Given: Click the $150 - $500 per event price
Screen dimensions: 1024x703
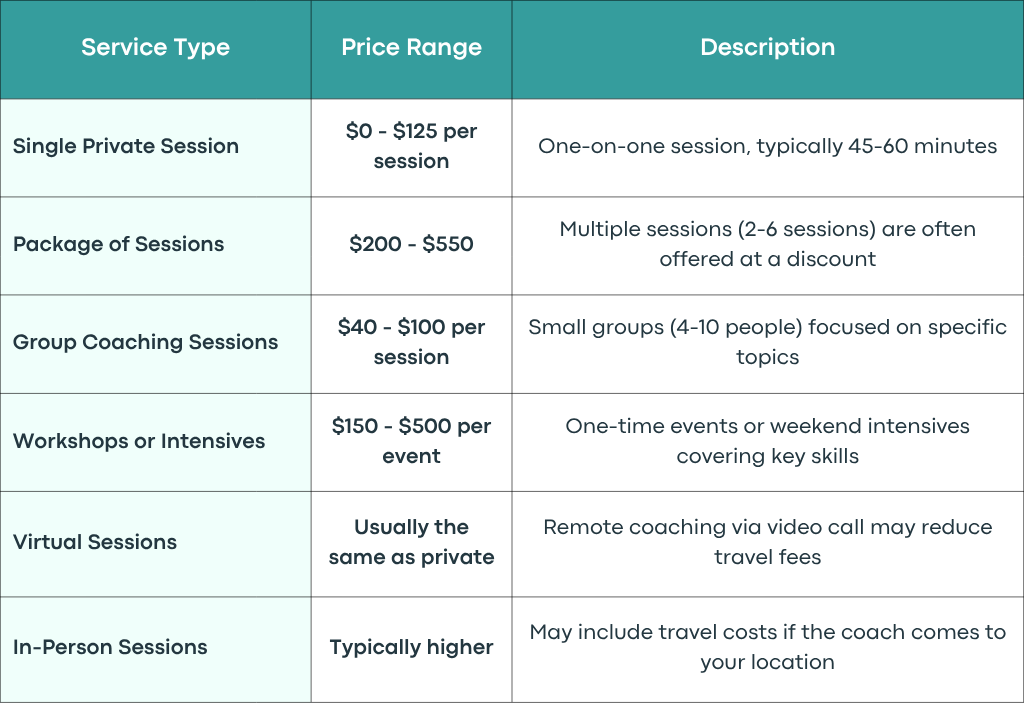Looking at the screenshot, I should point(411,441).
